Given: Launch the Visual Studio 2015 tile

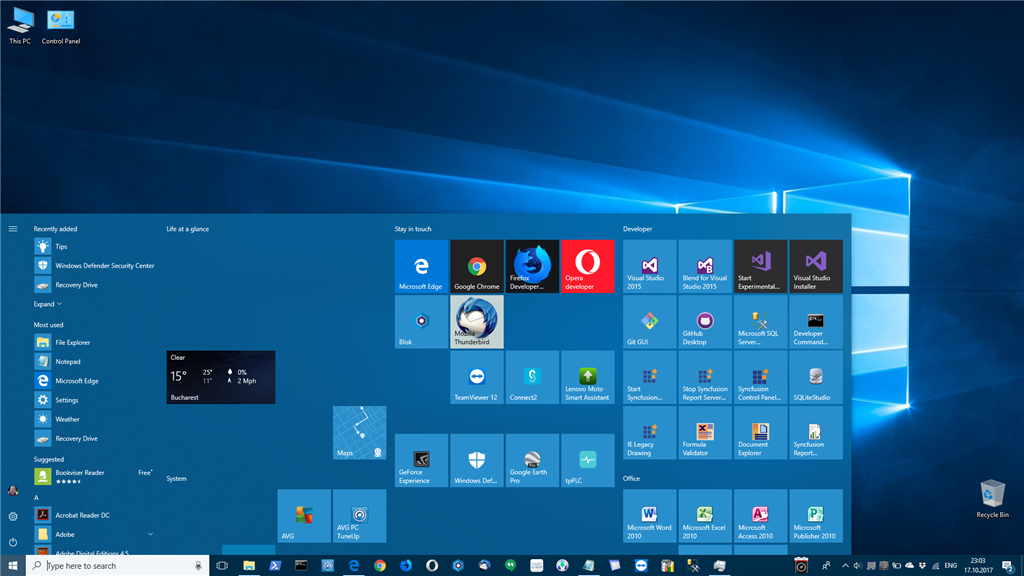Looking at the screenshot, I should point(650,266).
